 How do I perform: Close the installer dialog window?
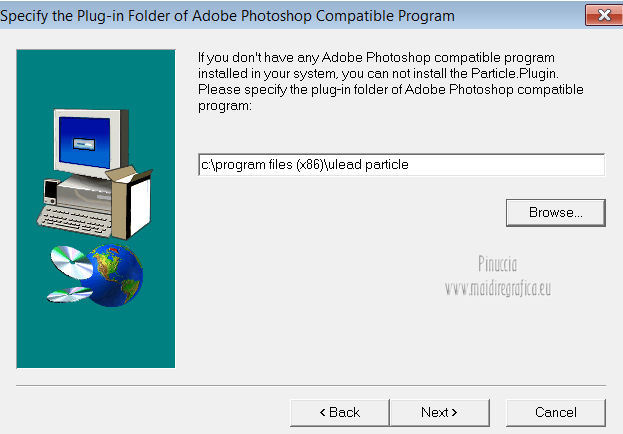[602, 16]
